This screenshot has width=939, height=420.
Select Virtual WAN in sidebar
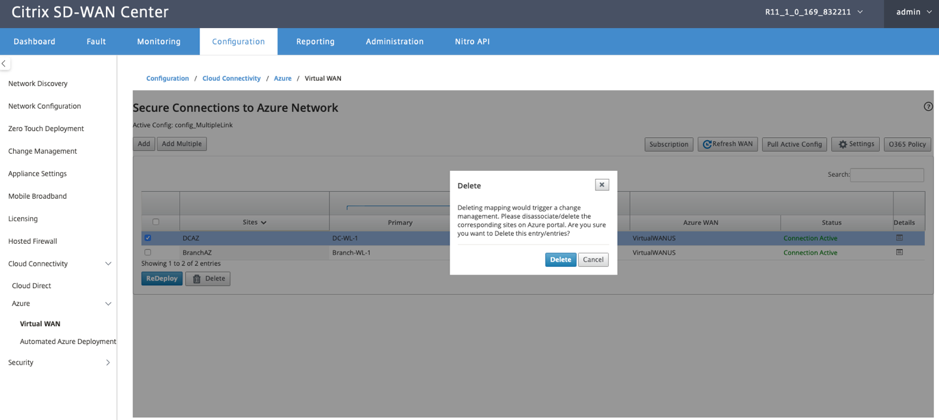click(x=40, y=324)
